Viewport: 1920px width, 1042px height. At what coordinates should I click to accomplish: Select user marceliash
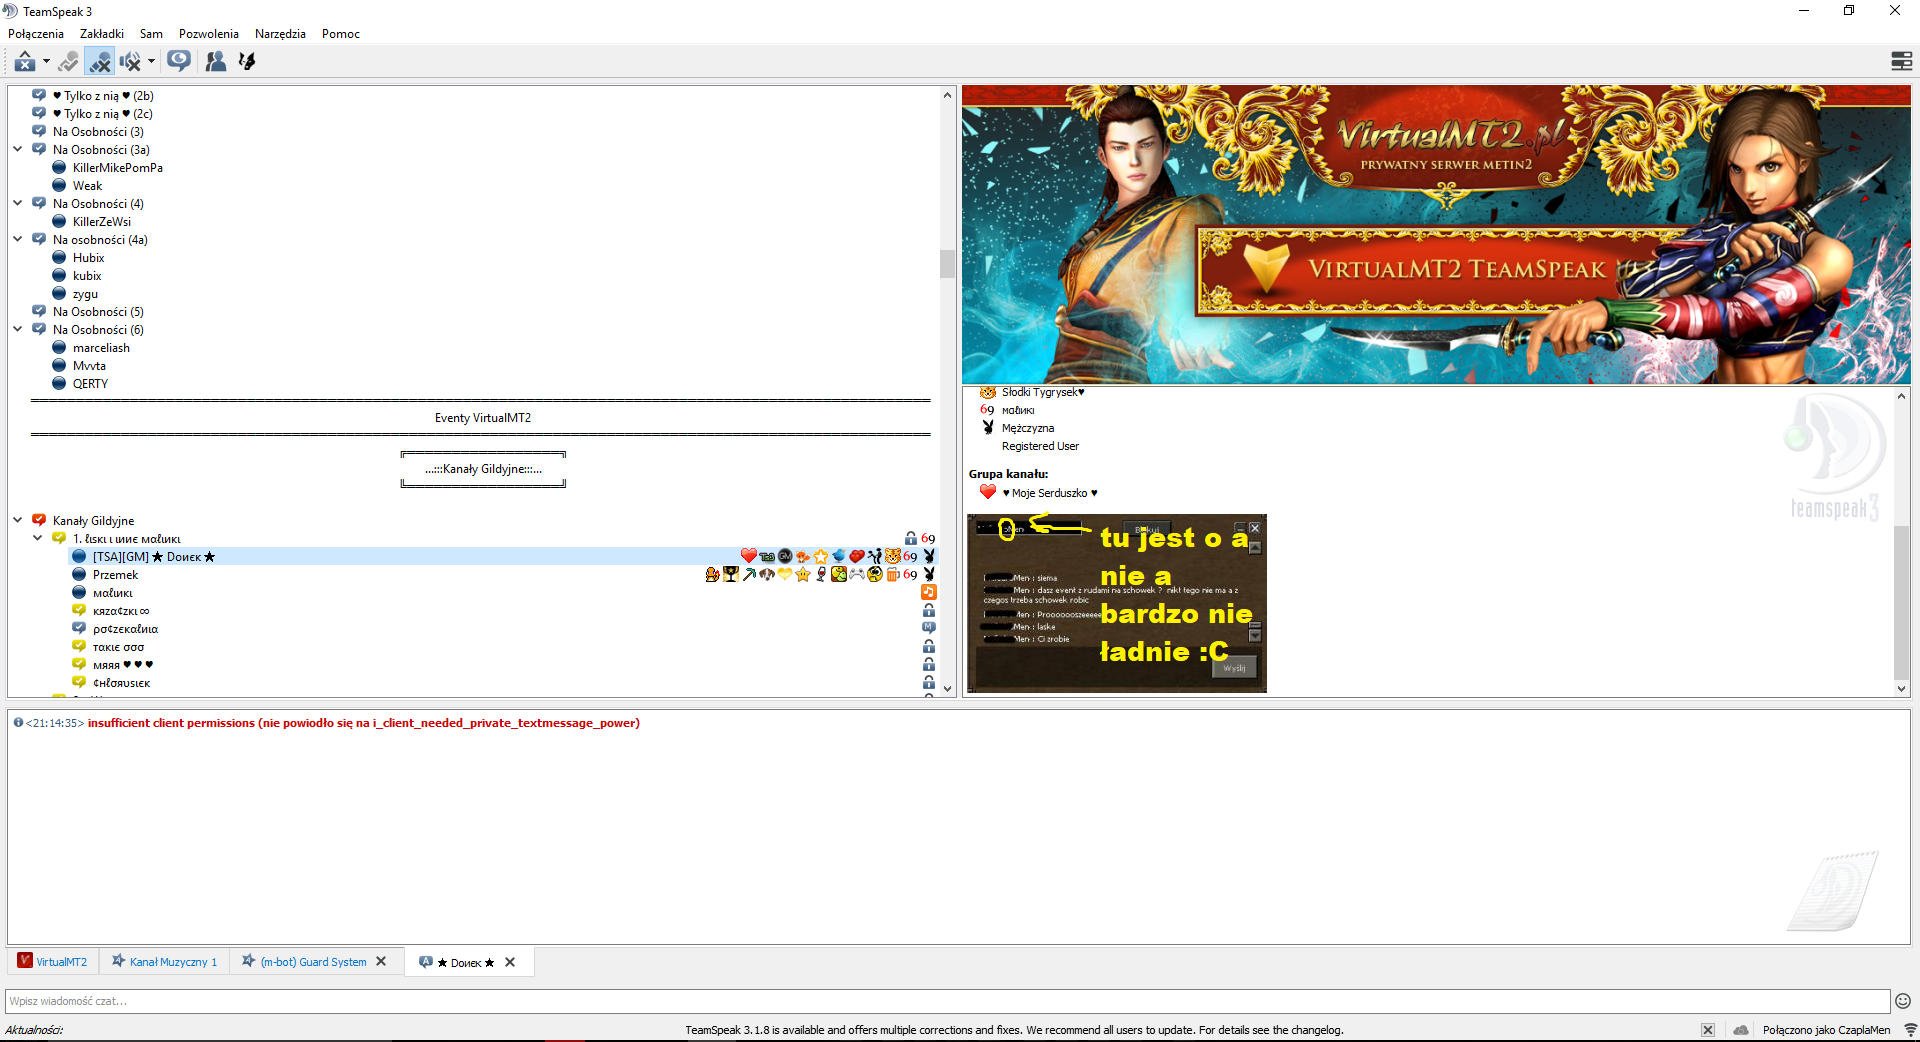click(x=101, y=348)
